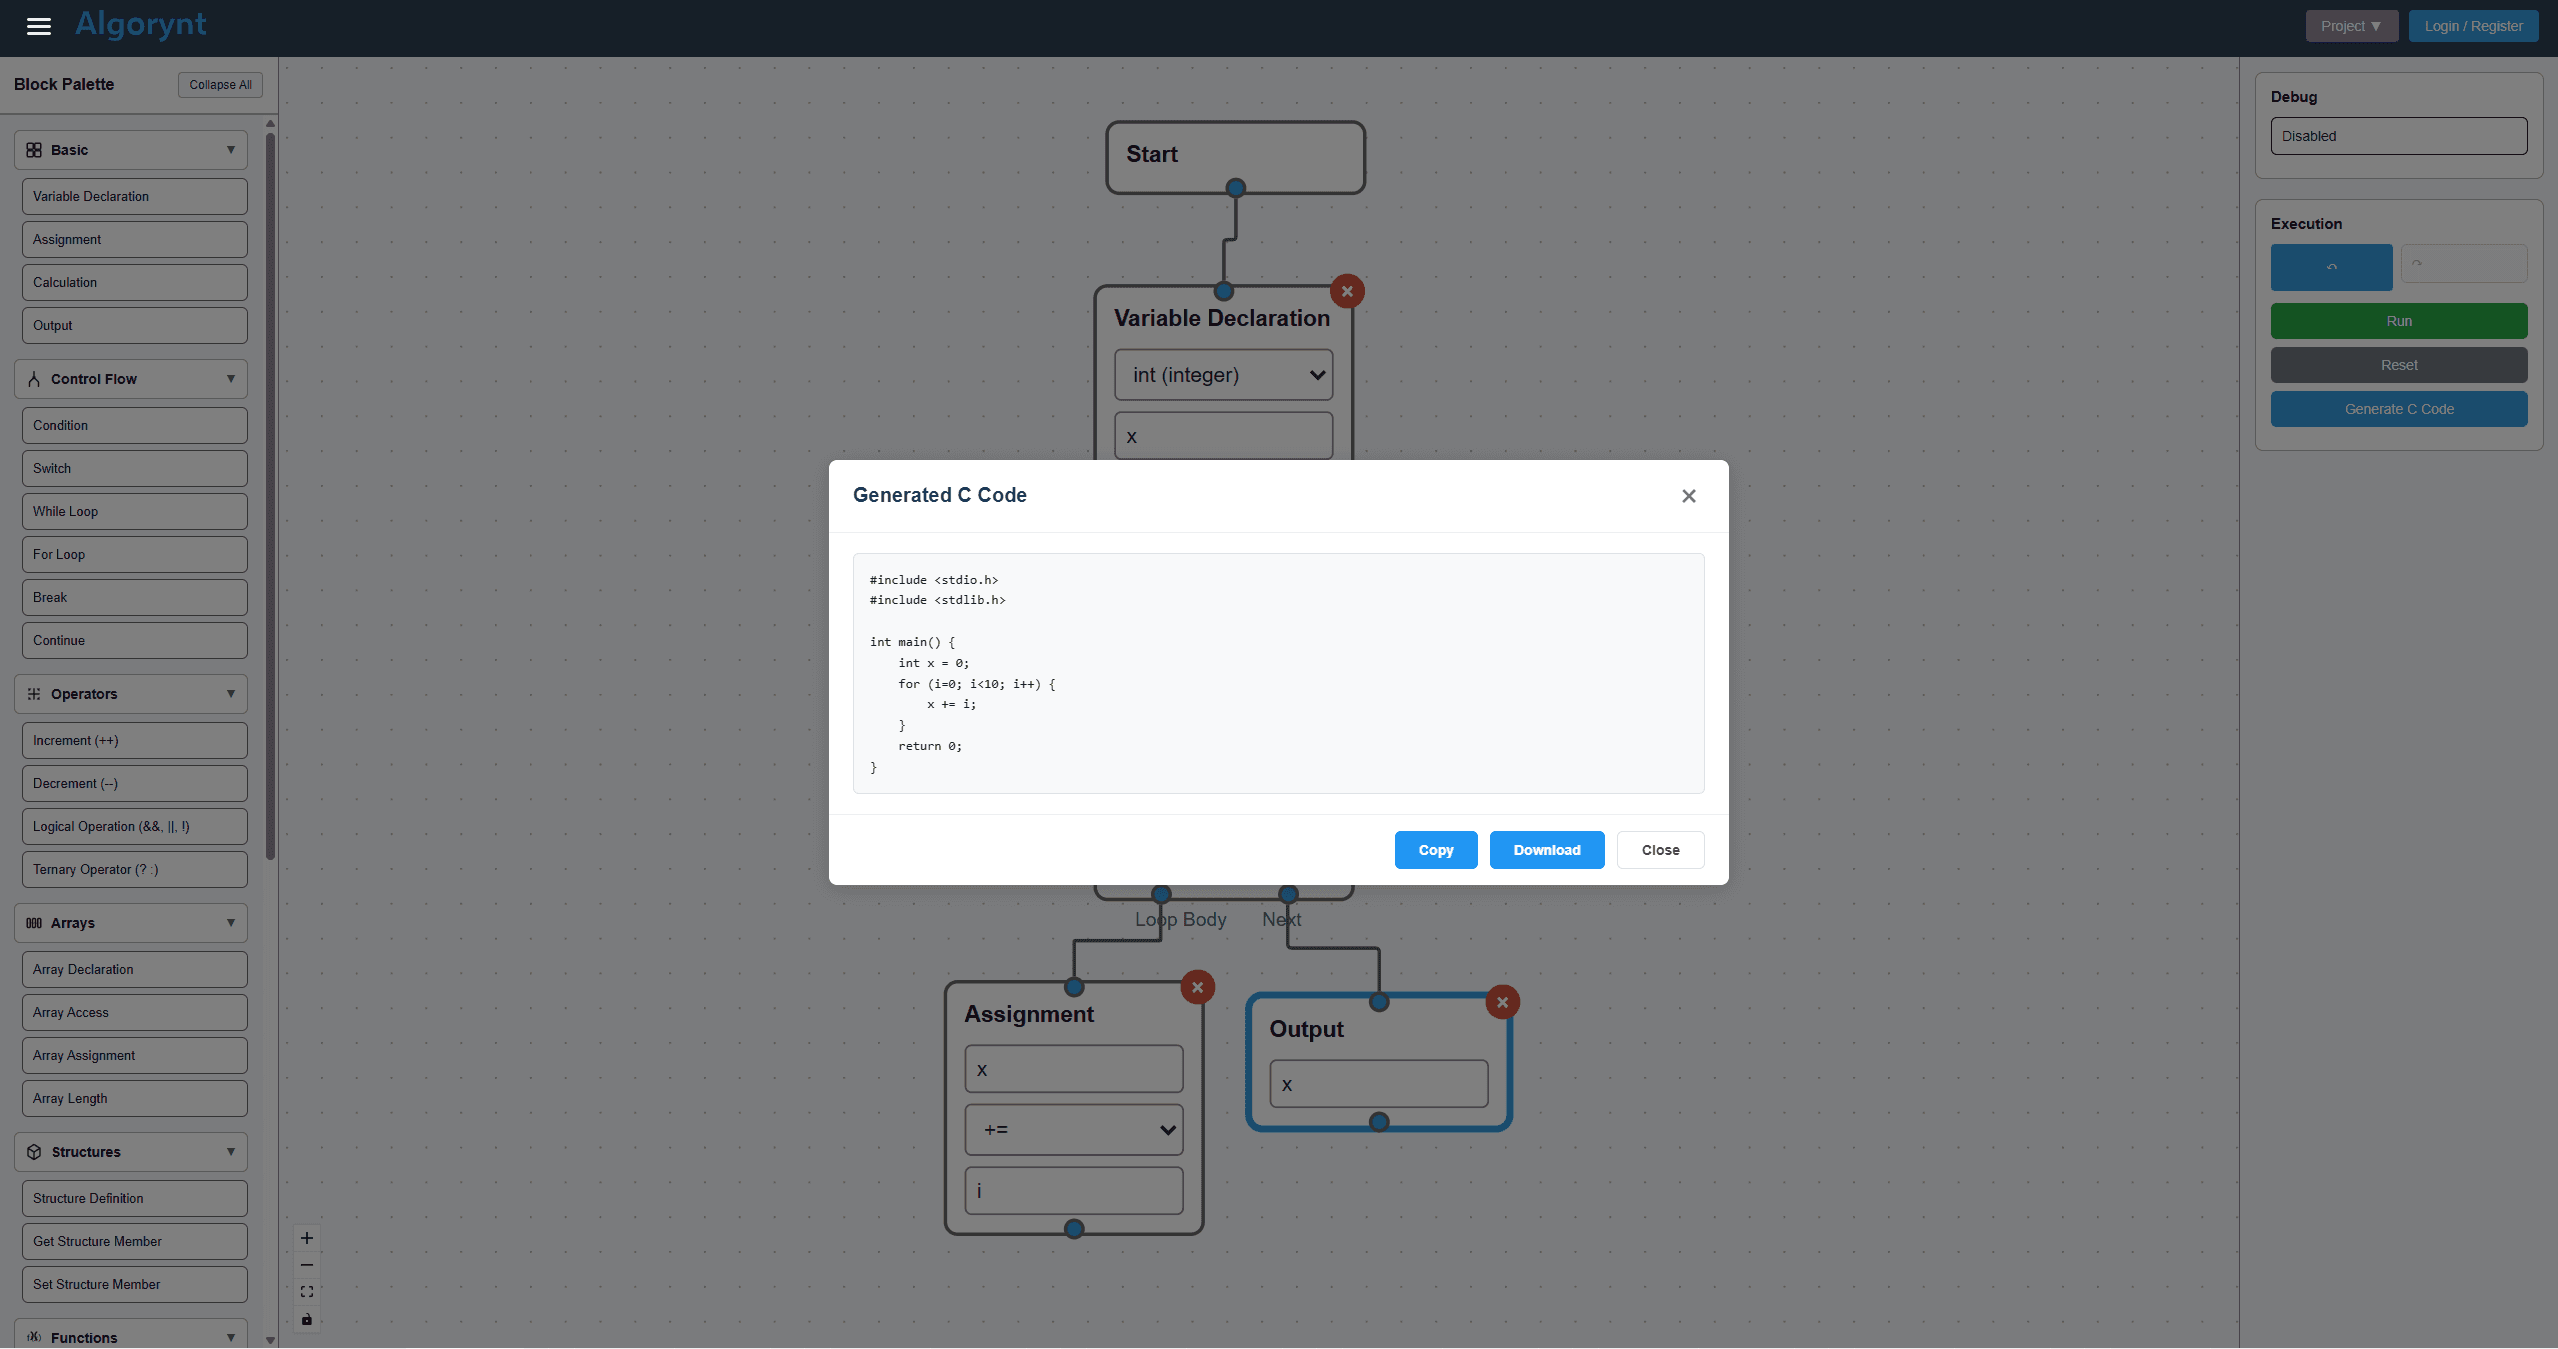Screen dimensions: 2558x1349
Task: Click the canvas zoom in plus icon
Action: [307, 1238]
